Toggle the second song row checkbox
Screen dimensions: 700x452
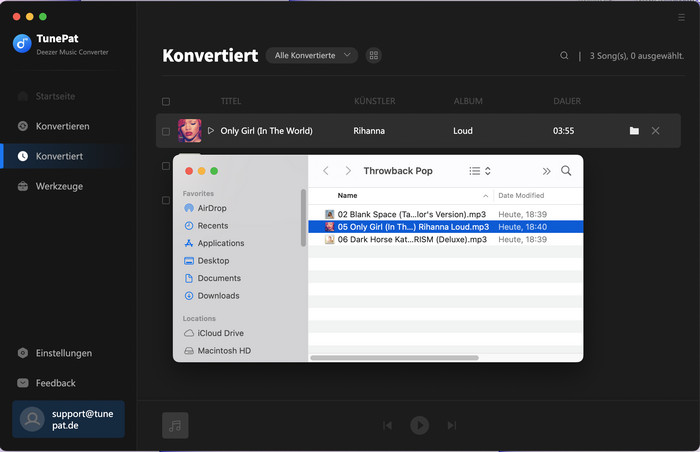coord(166,166)
